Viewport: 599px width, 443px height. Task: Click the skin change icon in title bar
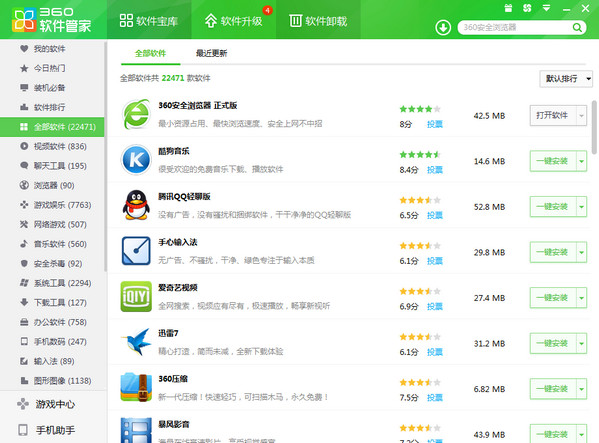tap(527, 8)
